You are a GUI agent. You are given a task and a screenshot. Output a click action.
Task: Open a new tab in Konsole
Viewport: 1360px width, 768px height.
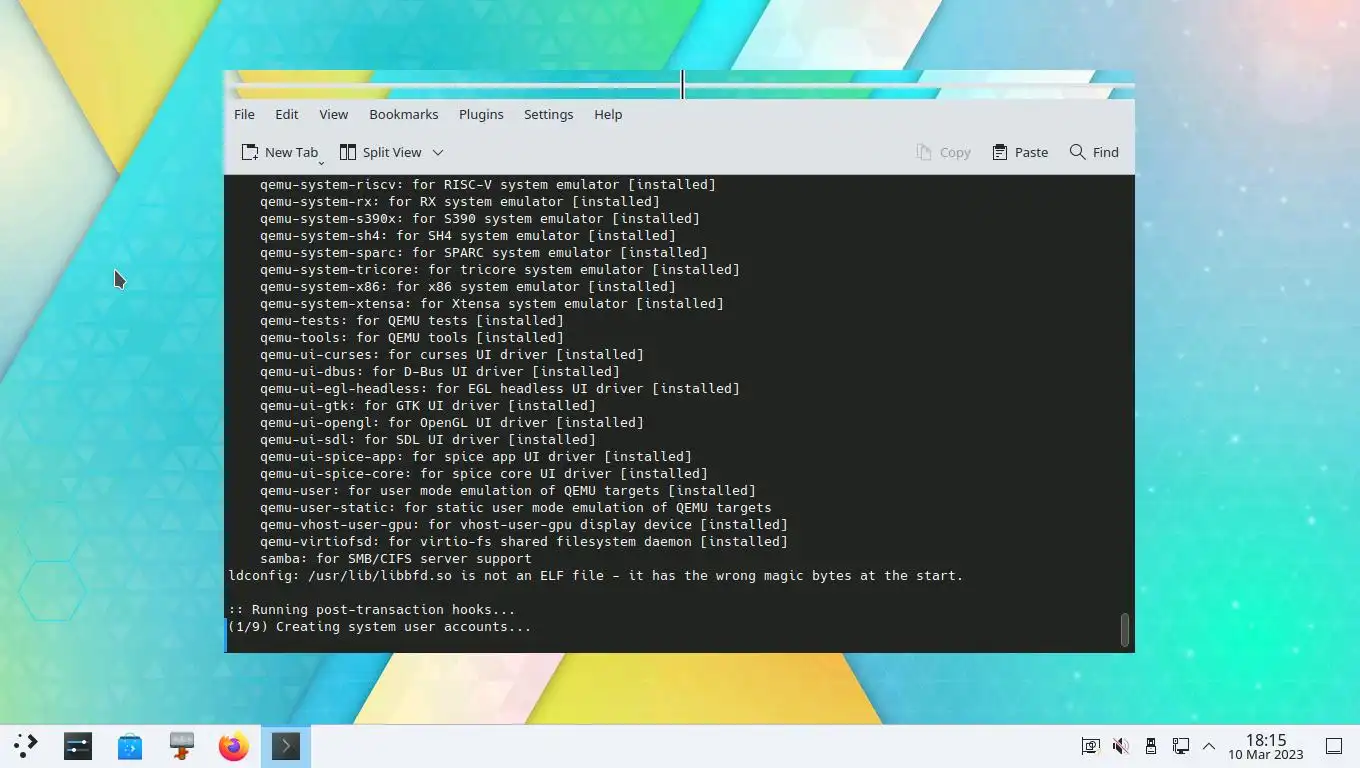click(280, 152)
